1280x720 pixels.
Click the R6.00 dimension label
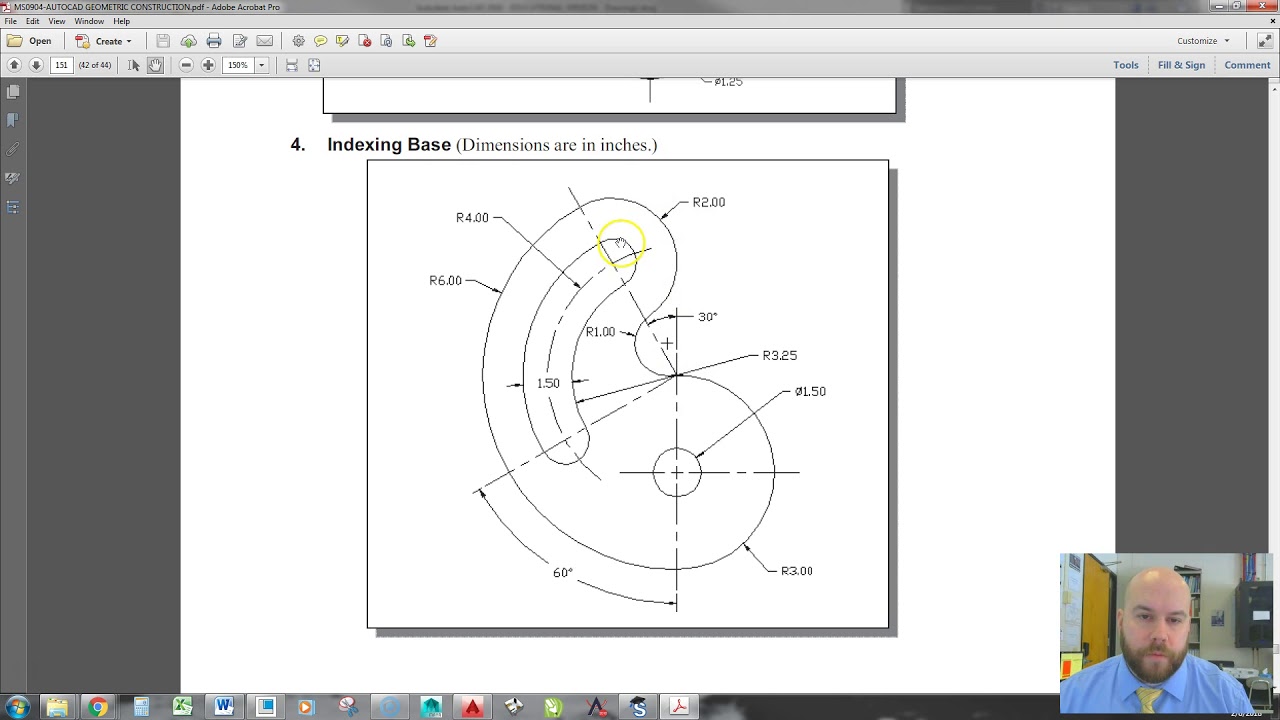coord(446,281)
